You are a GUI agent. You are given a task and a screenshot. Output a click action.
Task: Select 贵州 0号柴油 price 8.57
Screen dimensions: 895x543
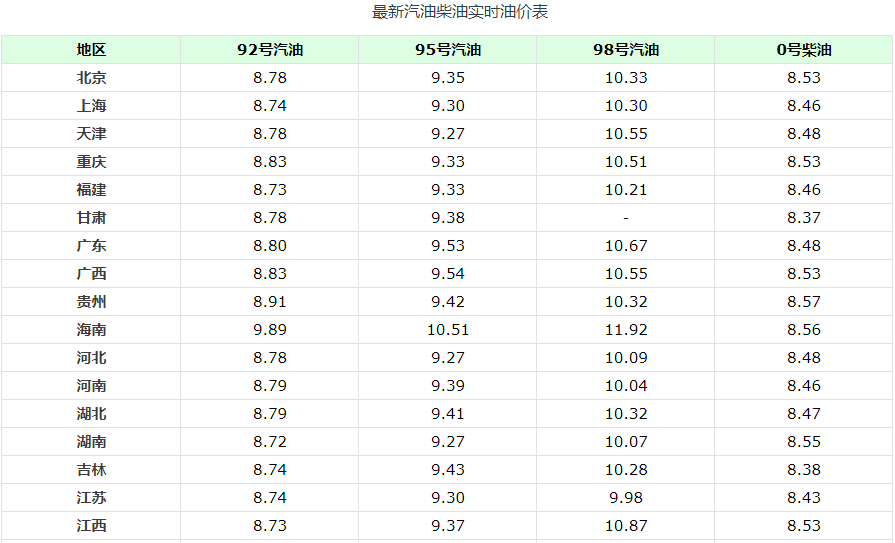804,301
